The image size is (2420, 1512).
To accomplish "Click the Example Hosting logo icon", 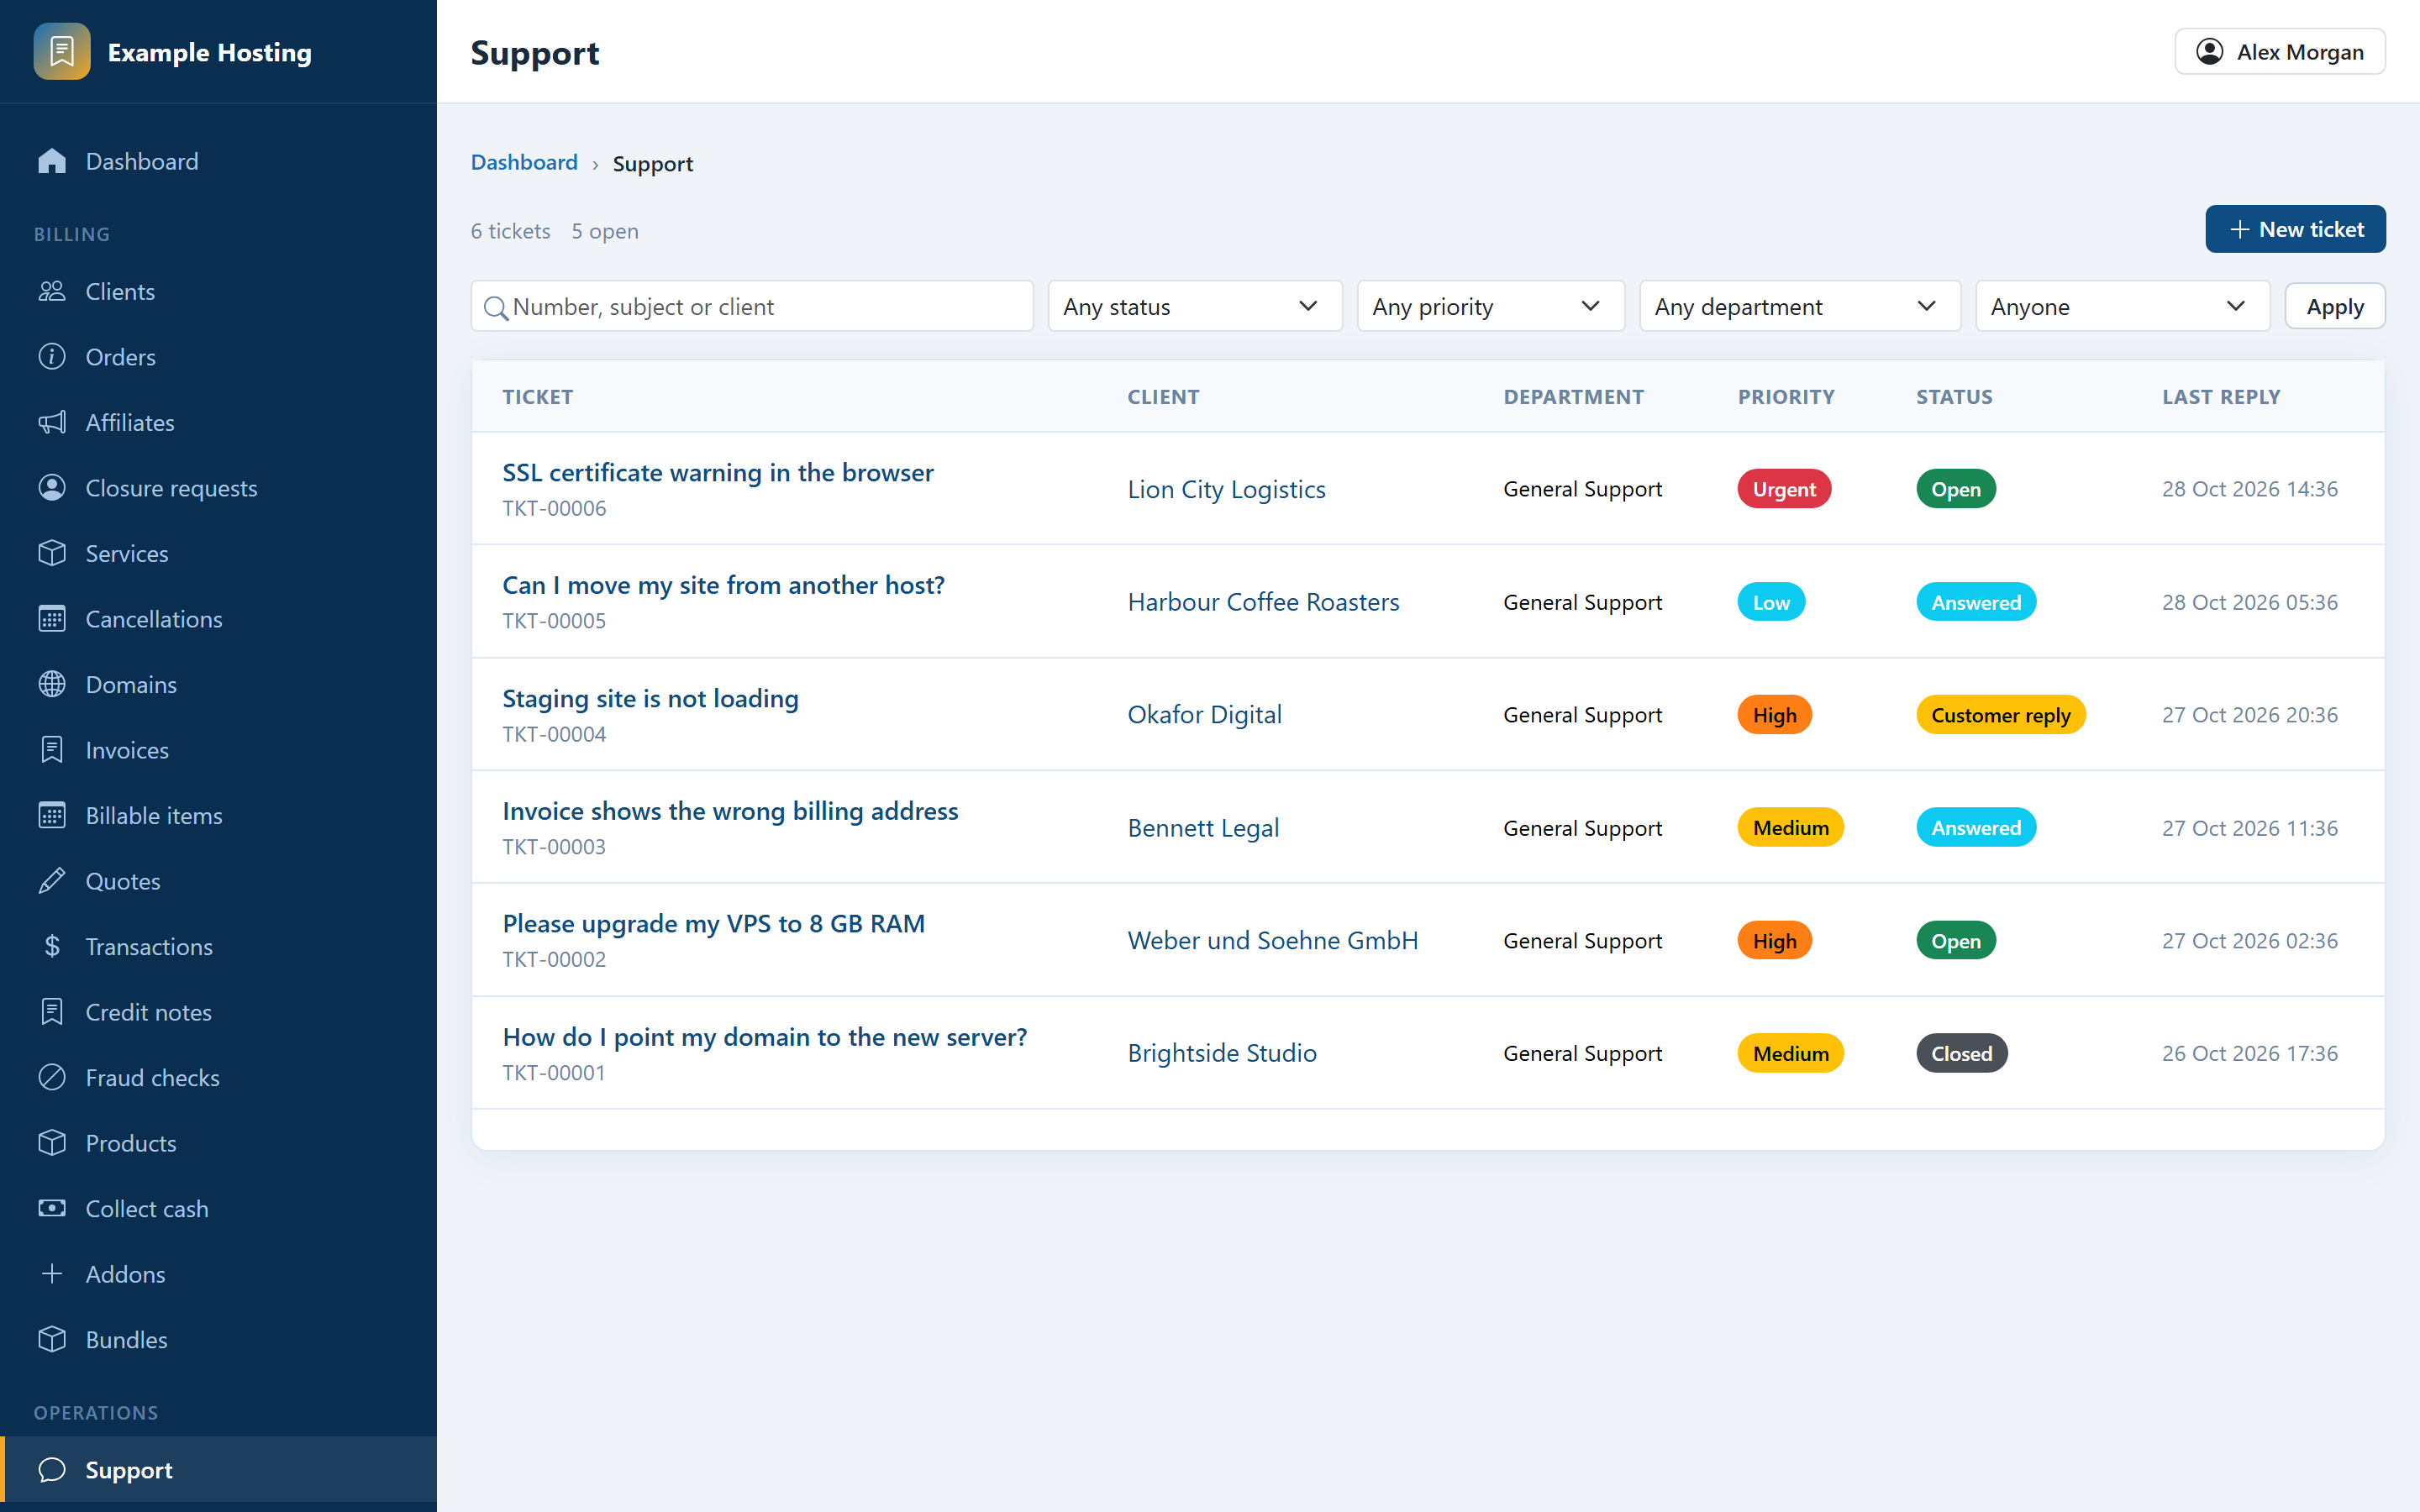I will coord(62,51).
